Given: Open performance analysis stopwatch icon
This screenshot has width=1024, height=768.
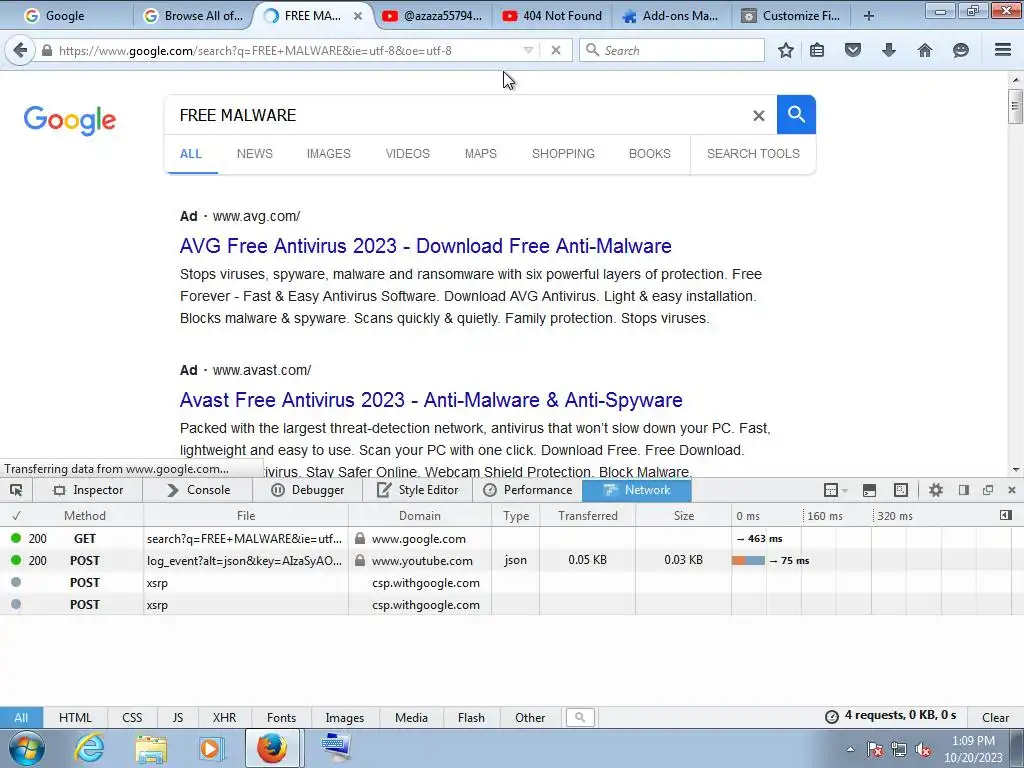Looking at the screenshot, I should (x=831, y=717).
